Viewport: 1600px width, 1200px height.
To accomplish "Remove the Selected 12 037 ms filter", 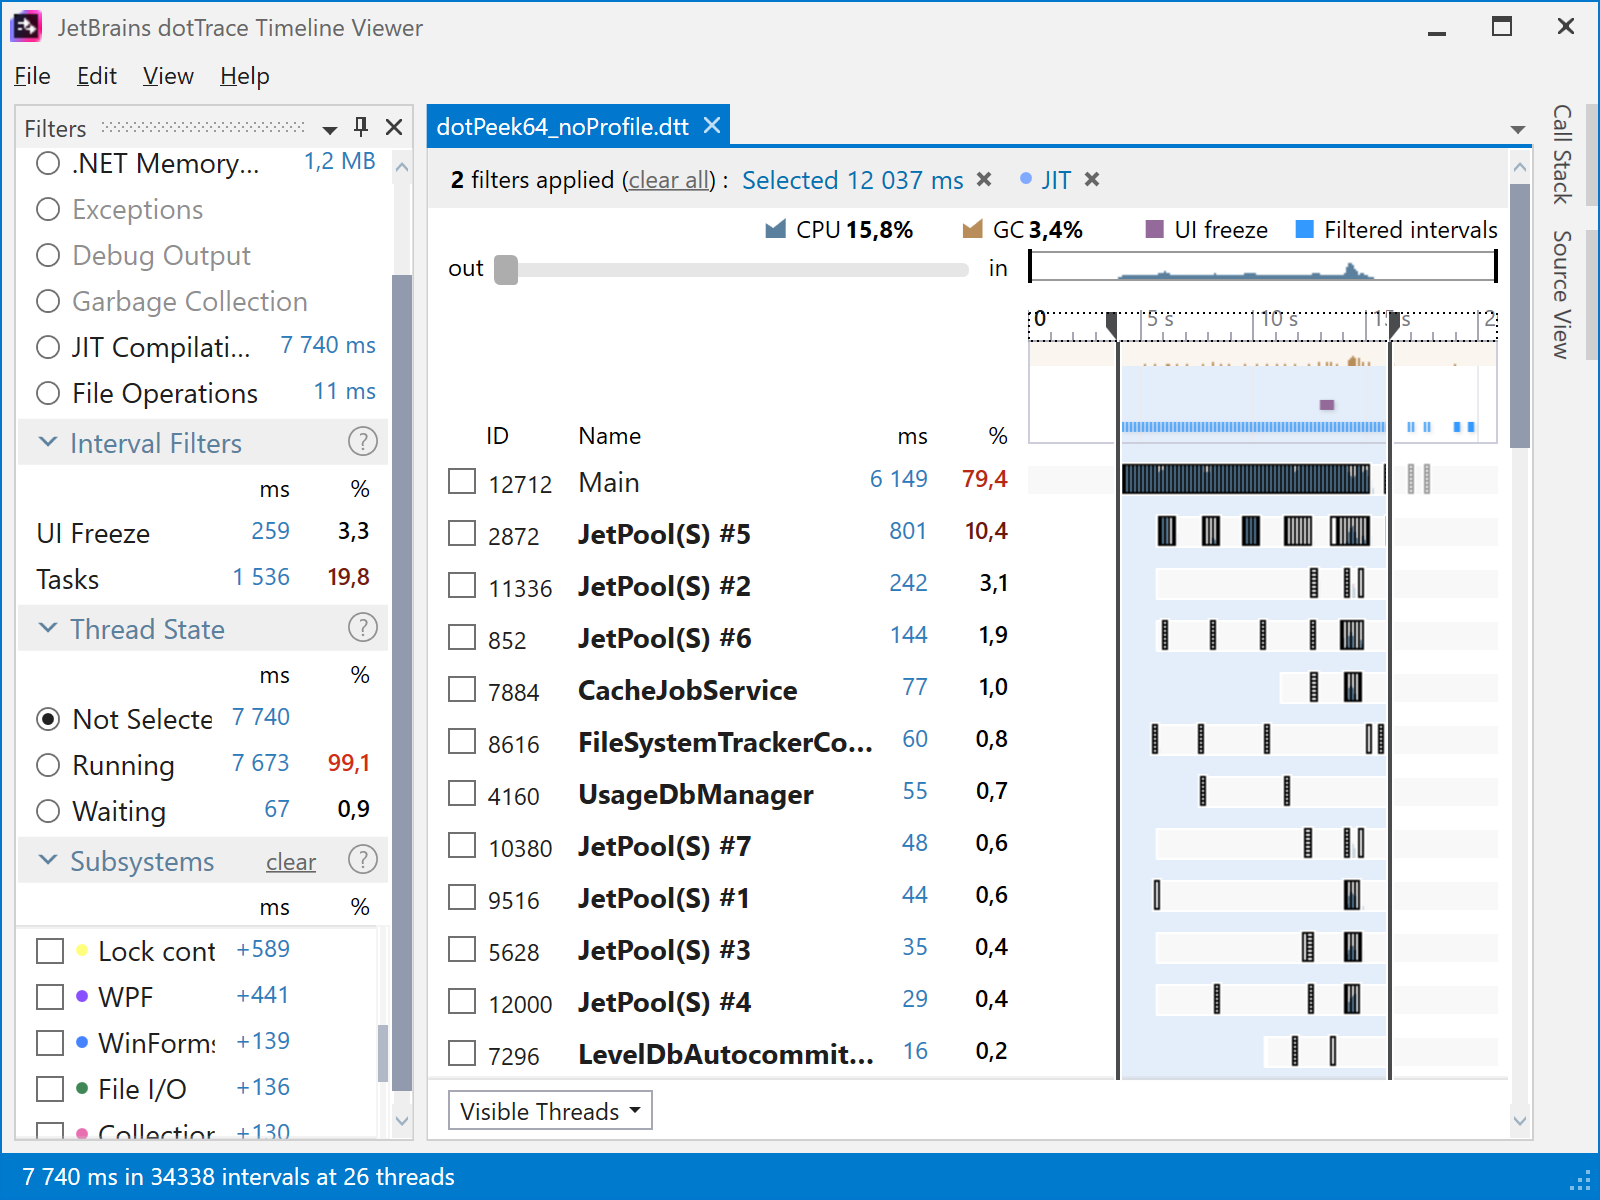I will tap(984, 179).
